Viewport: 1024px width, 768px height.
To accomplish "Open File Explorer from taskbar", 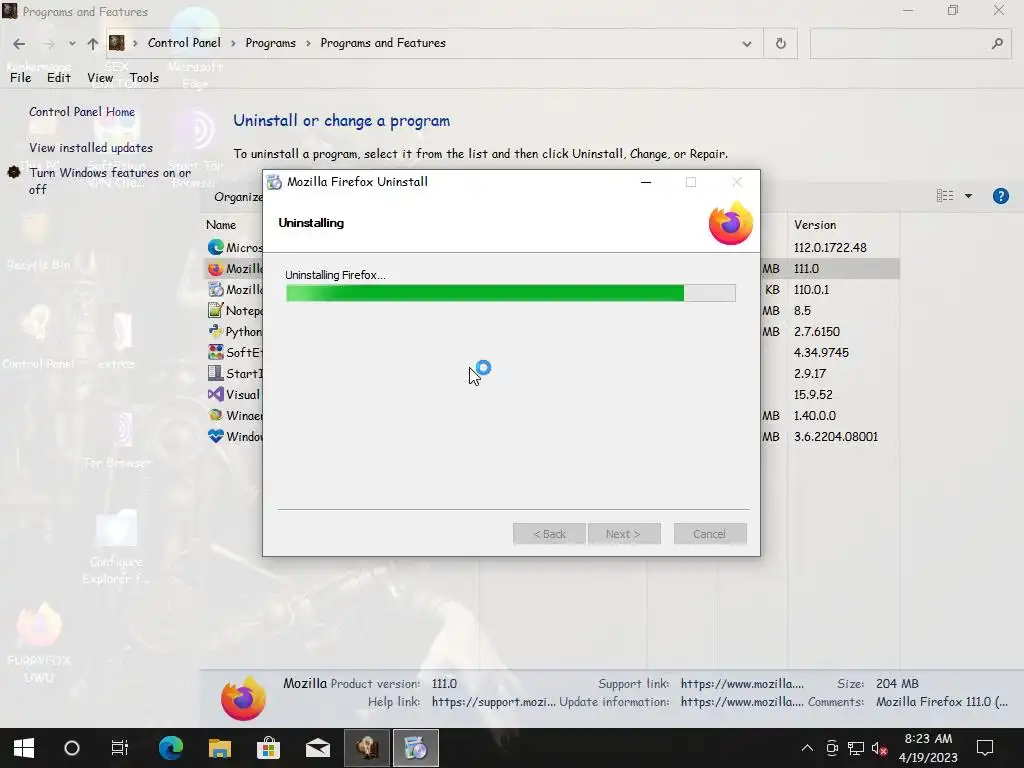I will (x=219, y=748).
